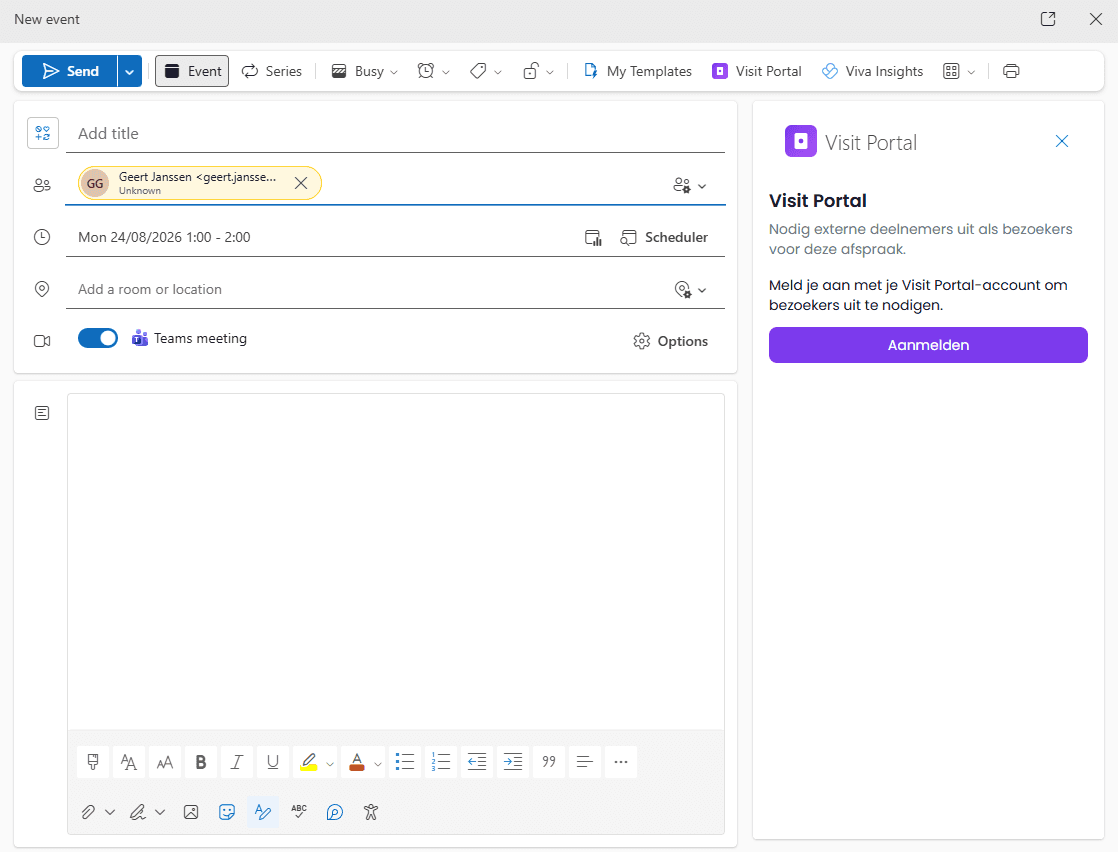
Task: Open the reminder alarm clock dropdown
Action: pos(434,71)
